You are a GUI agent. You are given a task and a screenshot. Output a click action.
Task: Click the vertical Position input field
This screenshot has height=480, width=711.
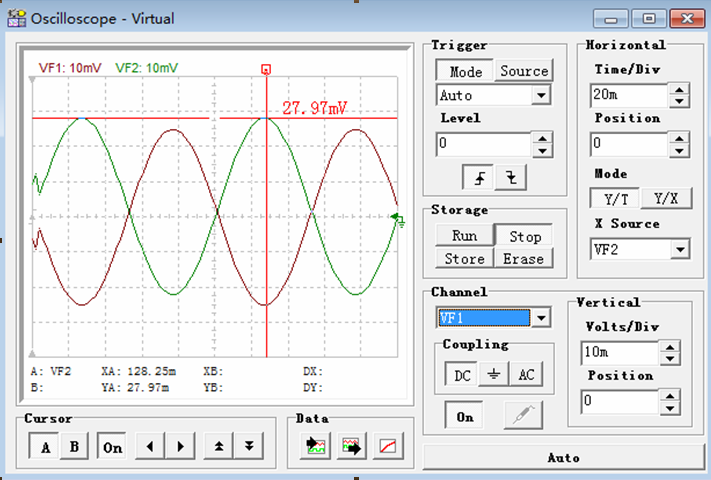[620, 402]
